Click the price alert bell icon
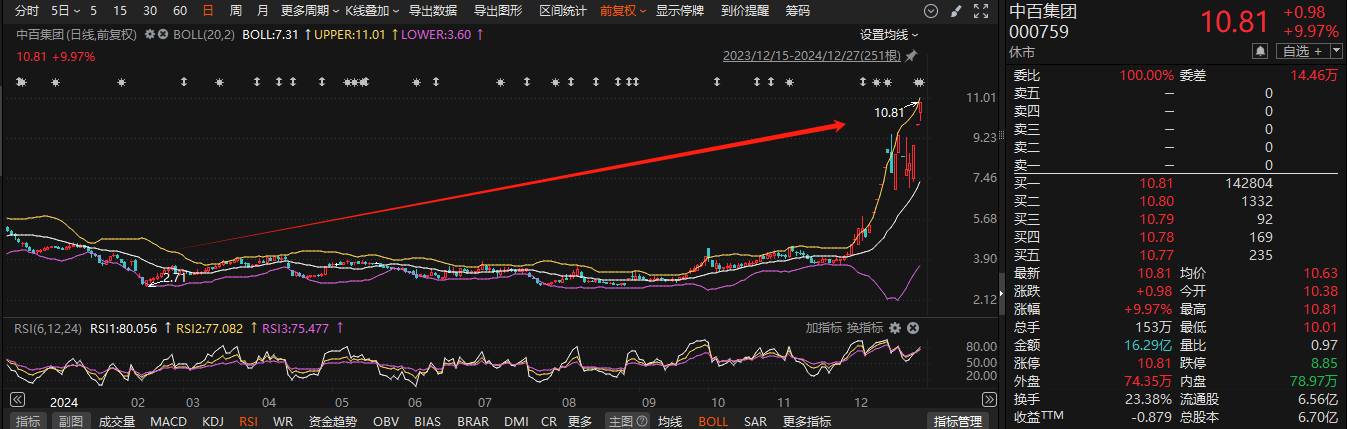Image resolution: width=1347 pixels, height=429 pixels. click(1260, 51)
